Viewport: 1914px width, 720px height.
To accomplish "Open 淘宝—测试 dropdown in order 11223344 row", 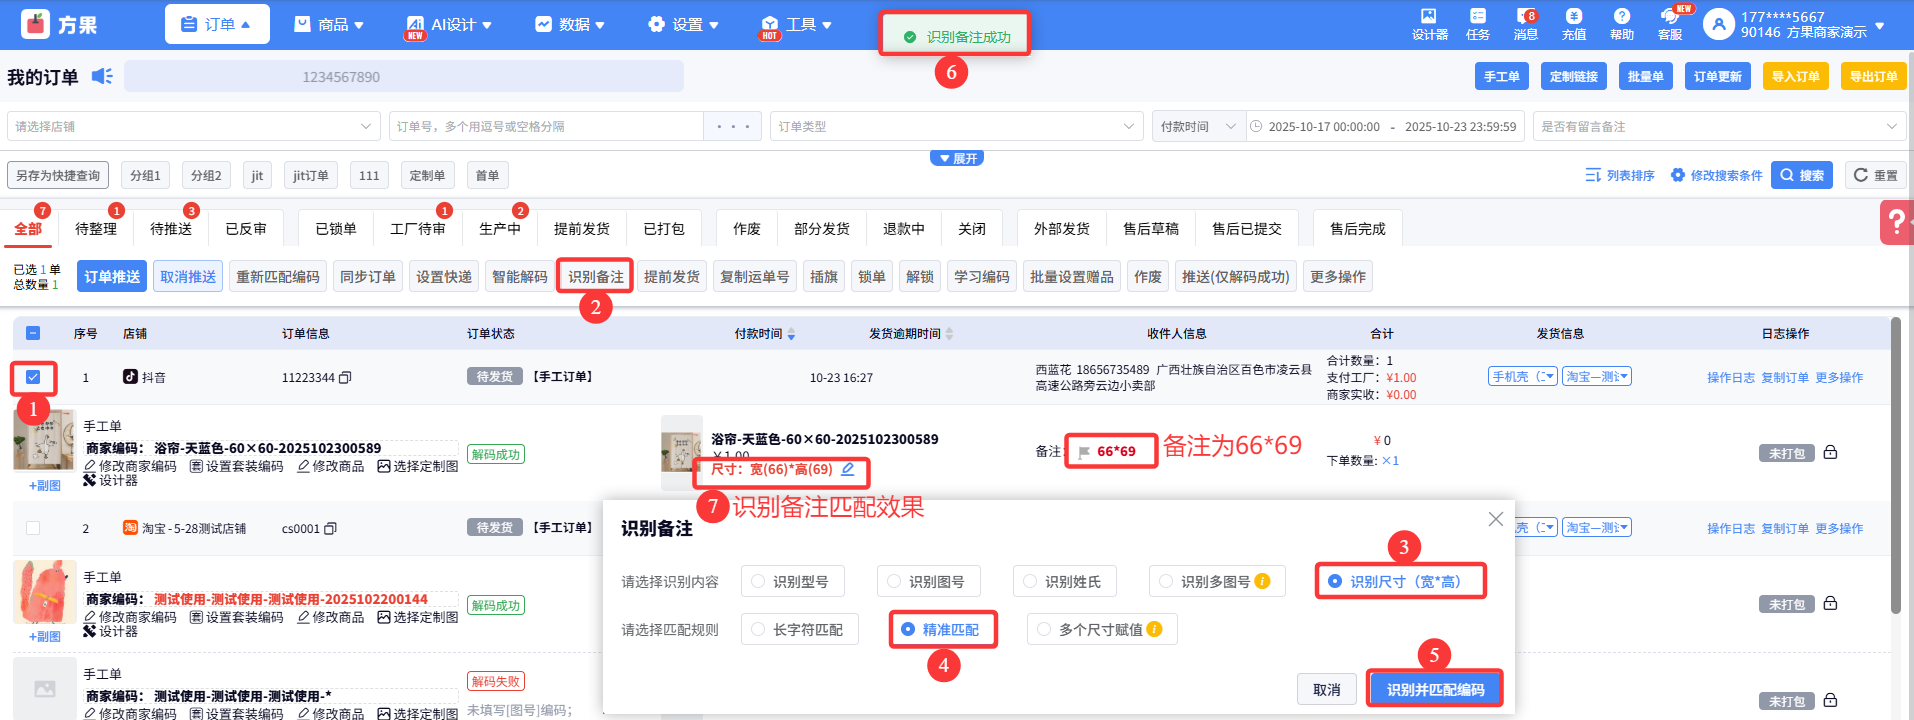I will (x=1597, y=377).
